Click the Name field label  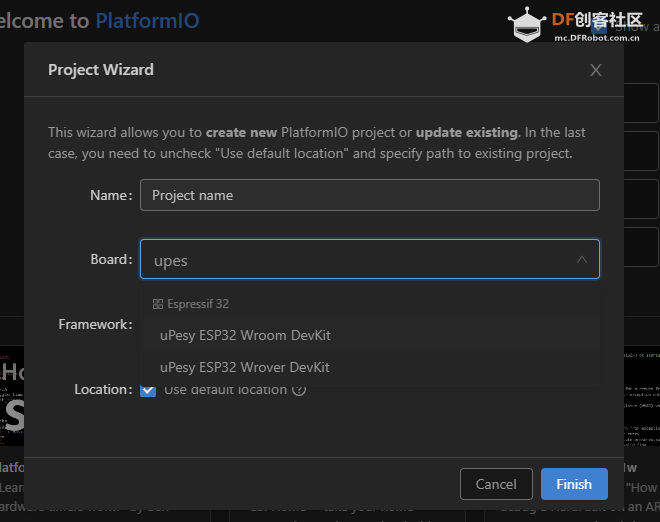click(x=111, y=195)
